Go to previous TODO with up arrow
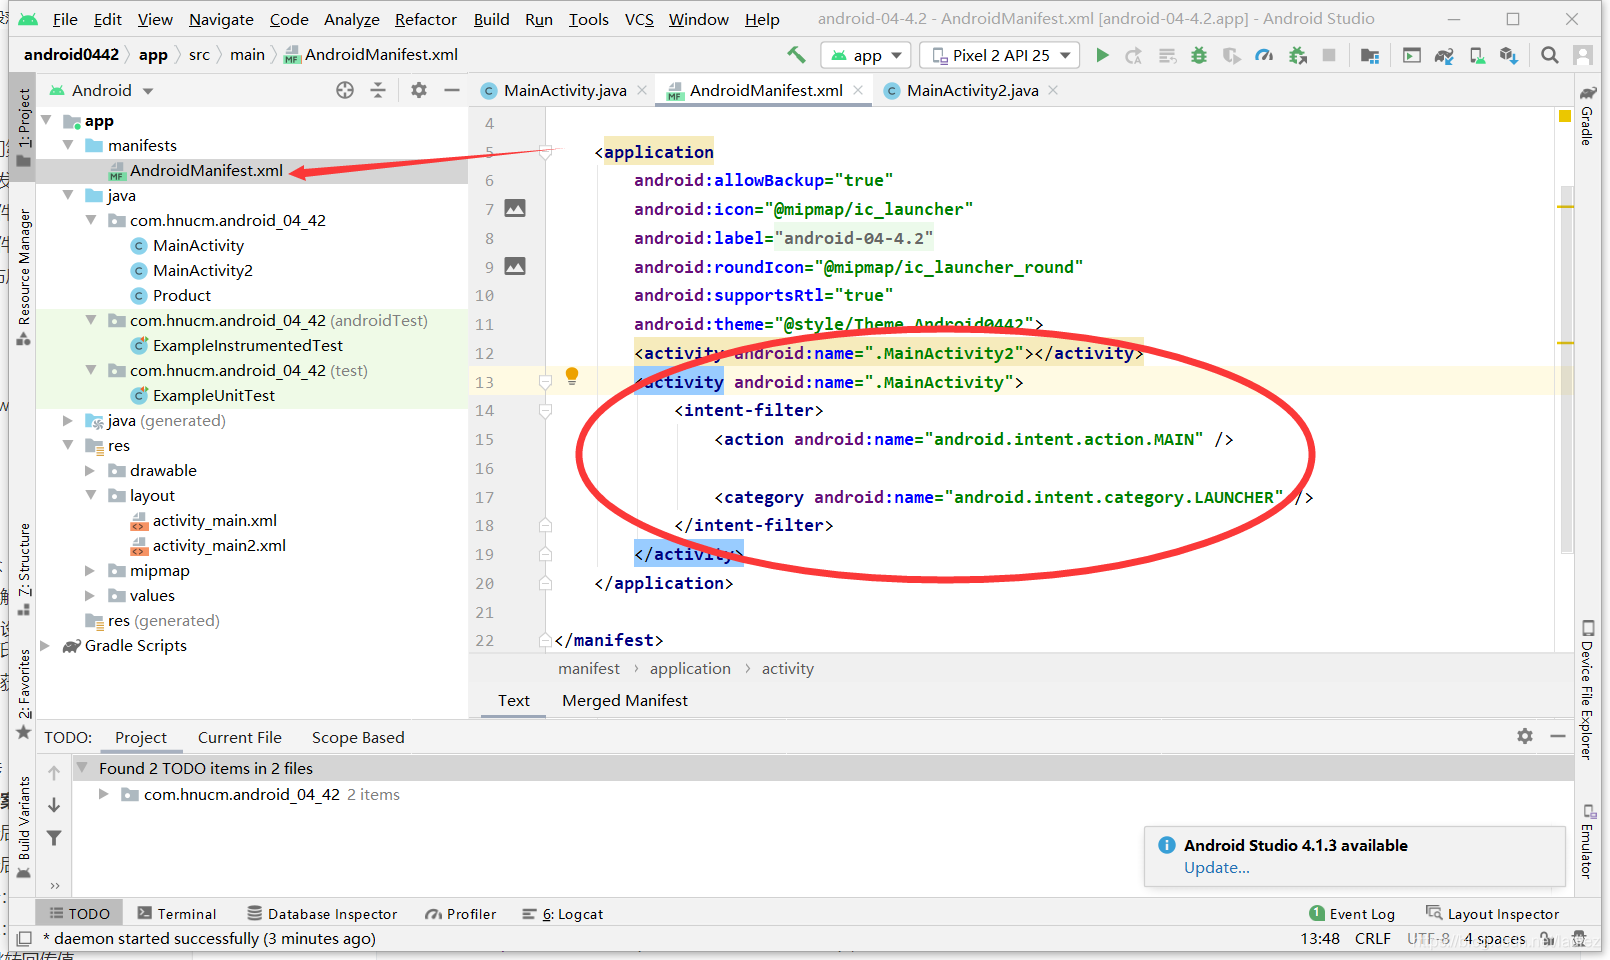Image resolution: width=1610 pixels, height=960 pixels. pos(54,772)
